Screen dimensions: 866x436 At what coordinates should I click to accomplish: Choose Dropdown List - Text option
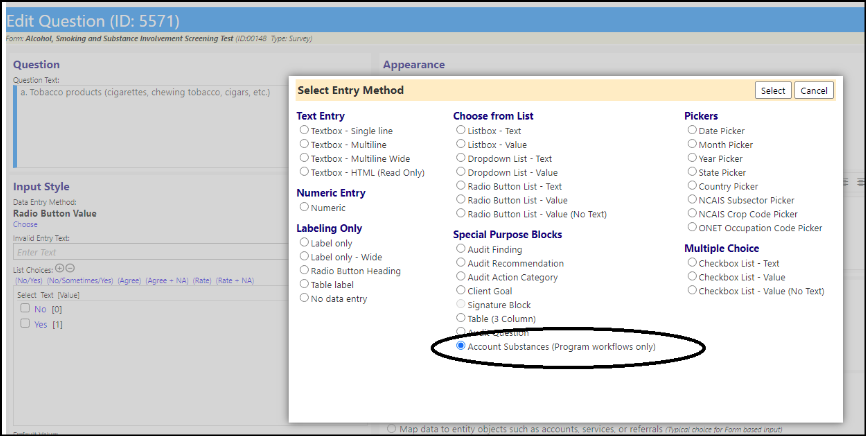tap(461, 157)
